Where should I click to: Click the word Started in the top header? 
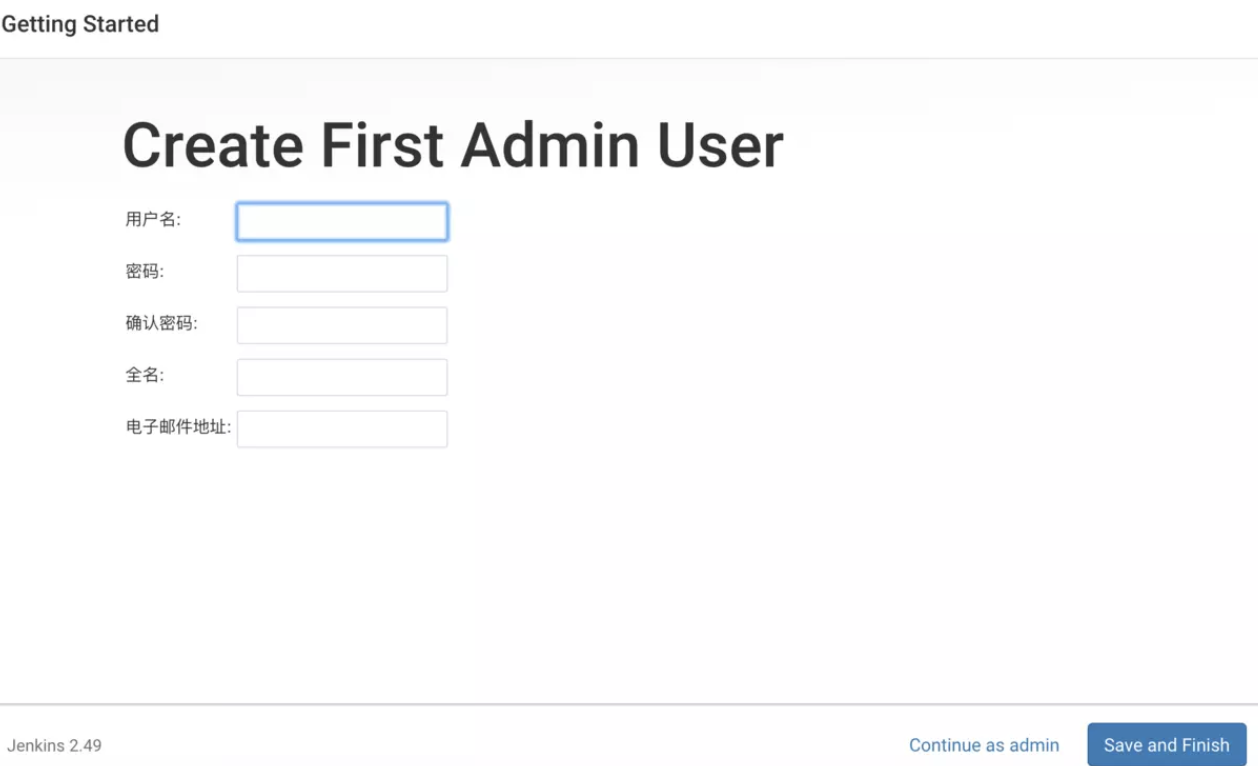point(120,24)
